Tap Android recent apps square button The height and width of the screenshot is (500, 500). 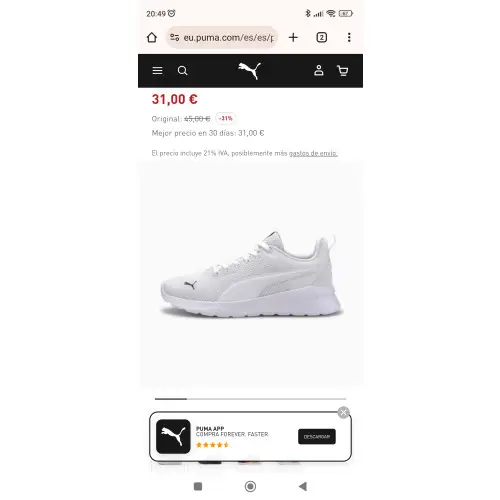198,486
